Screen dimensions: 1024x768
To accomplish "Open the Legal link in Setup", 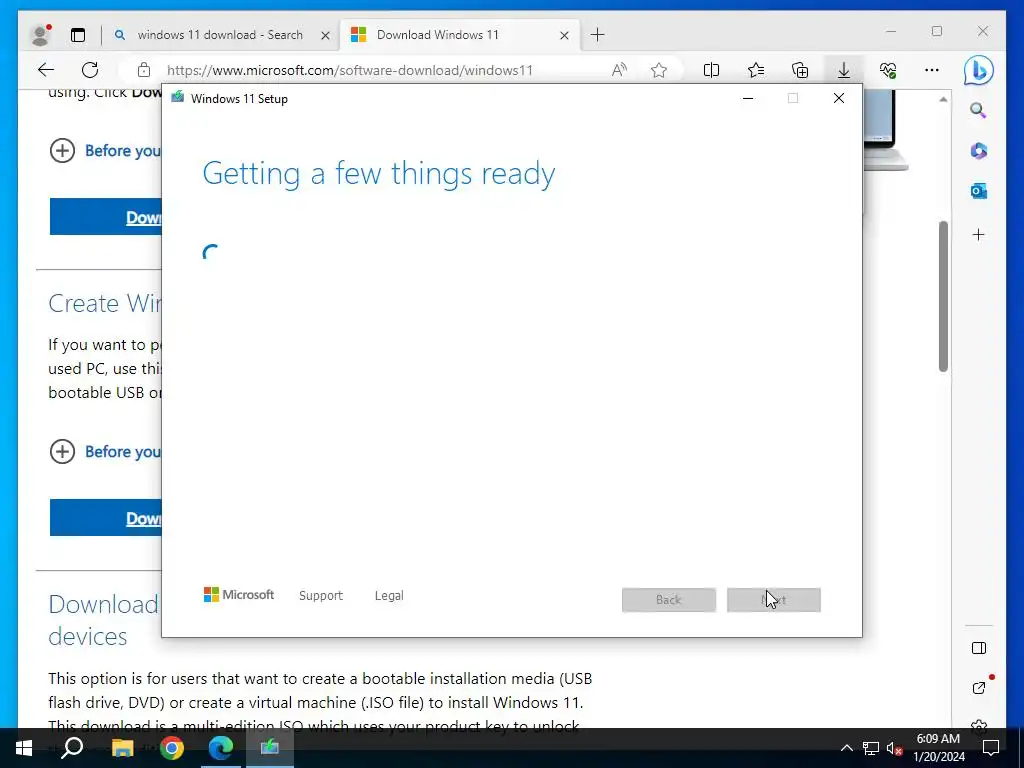I will [389, 596].
